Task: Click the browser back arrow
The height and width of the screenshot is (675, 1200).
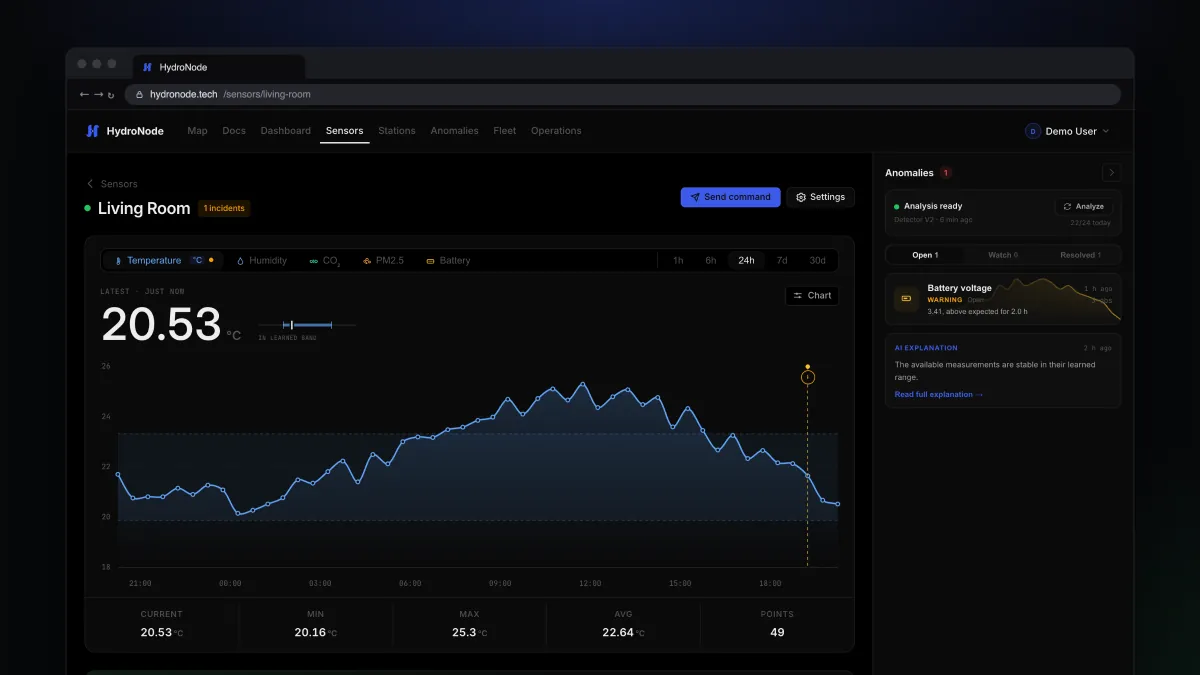Action: (84, 95)
